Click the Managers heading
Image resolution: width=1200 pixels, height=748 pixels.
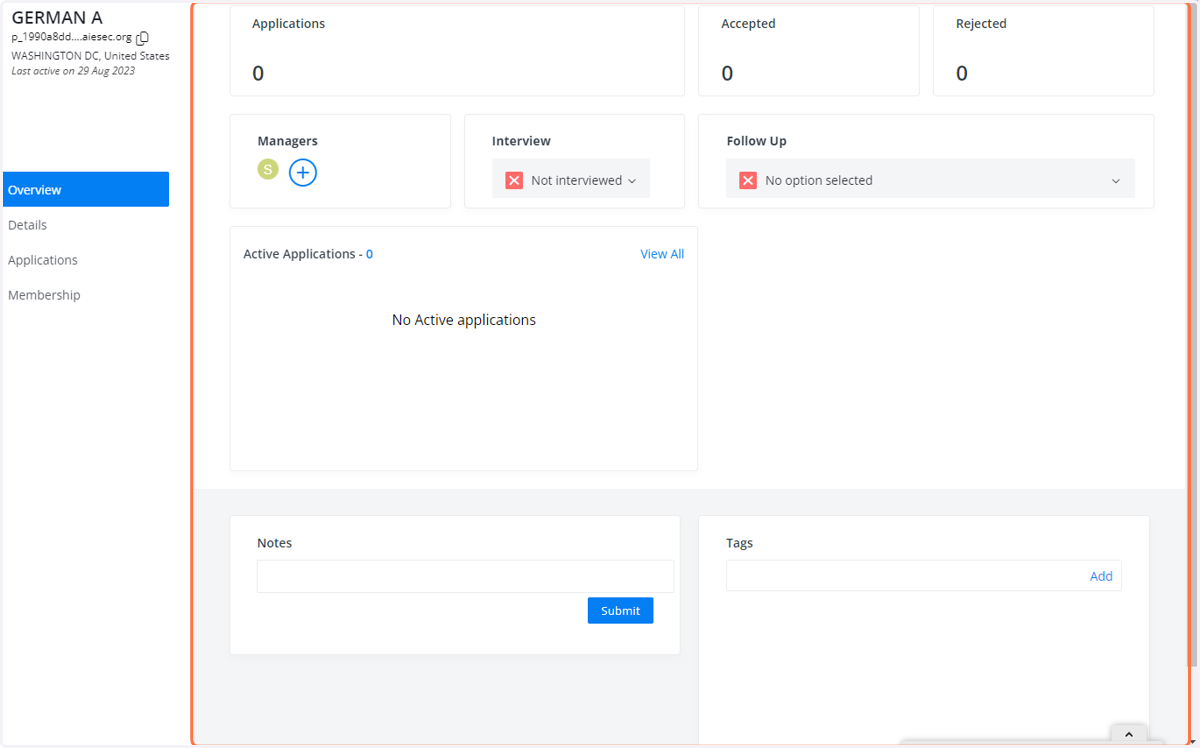click(x=287, y=141)
